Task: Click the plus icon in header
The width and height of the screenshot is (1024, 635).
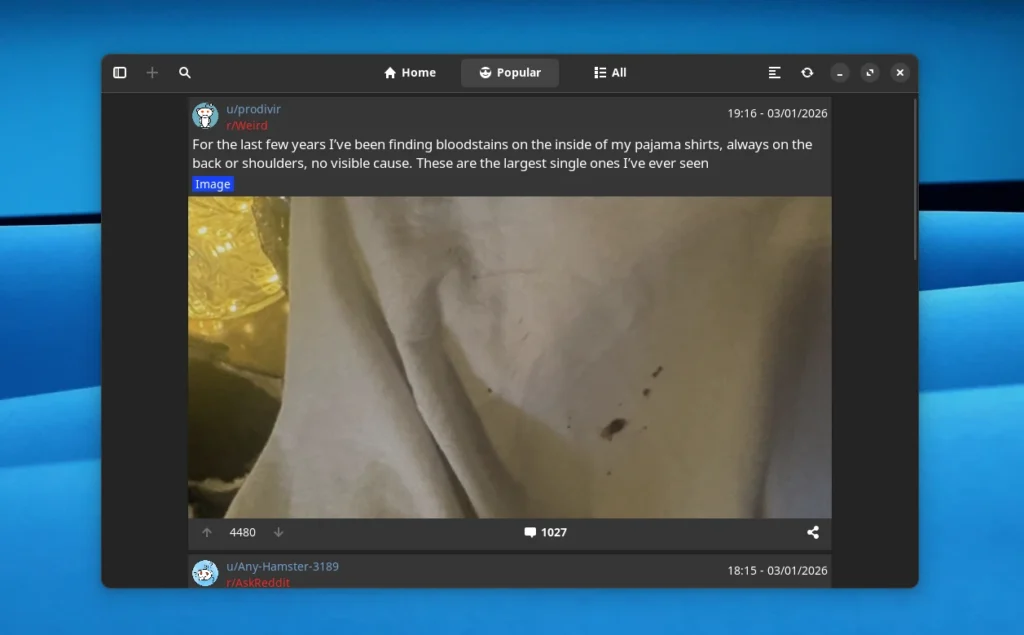Action: tap(152, 73)
